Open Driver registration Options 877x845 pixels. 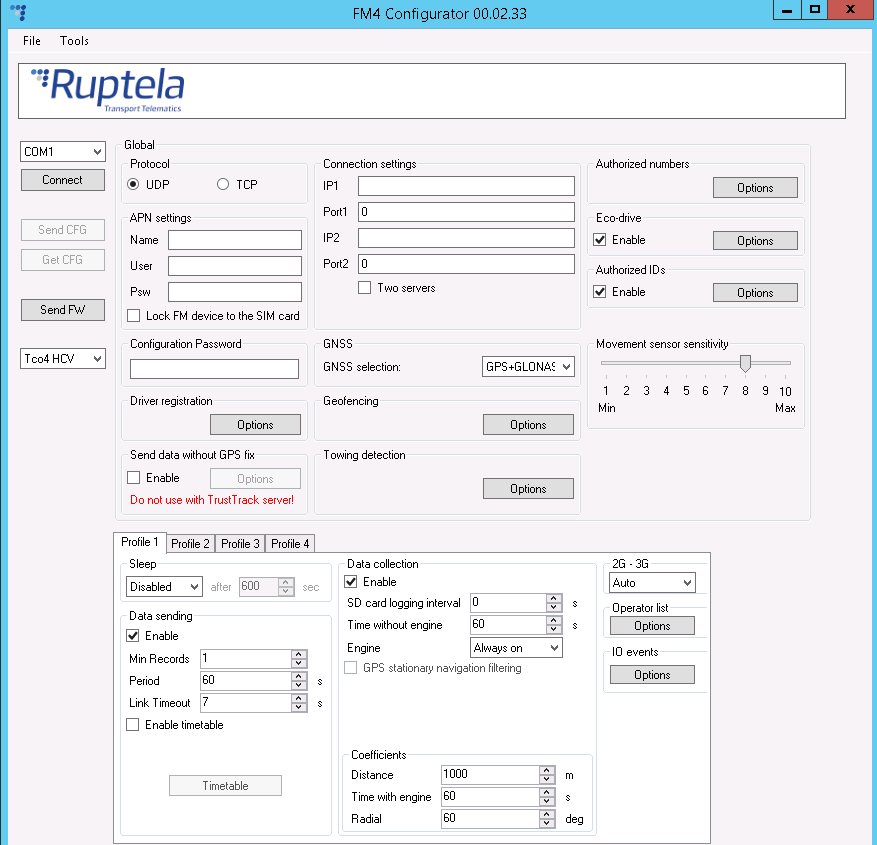255,425
